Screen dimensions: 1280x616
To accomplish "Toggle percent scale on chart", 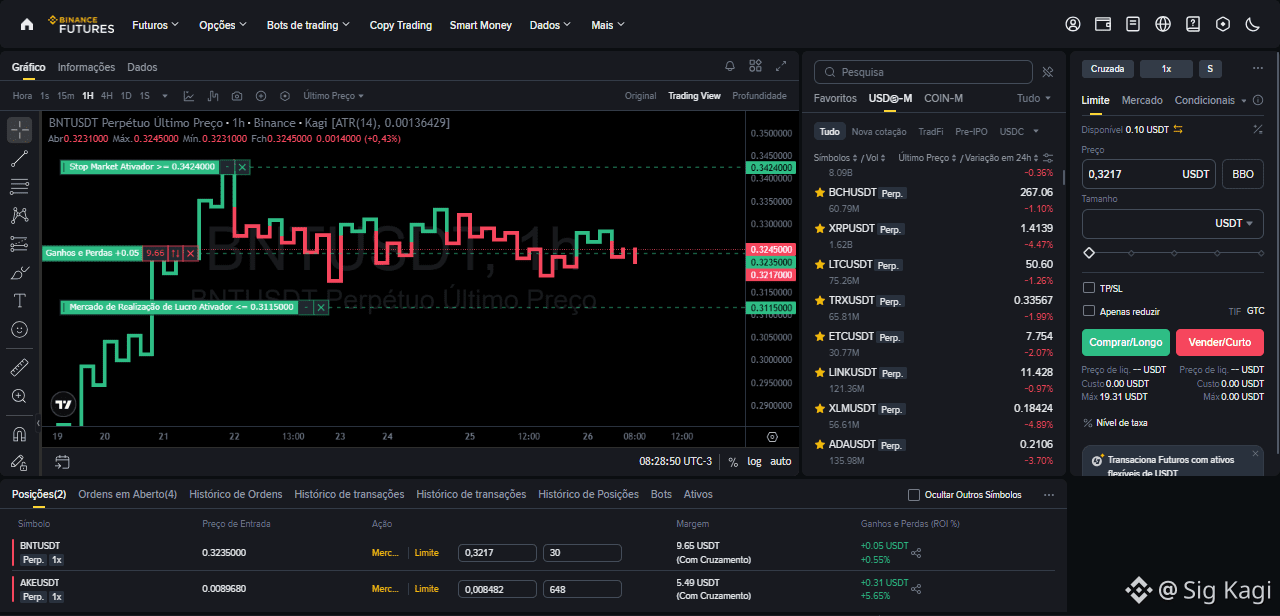I will point(733,462).
